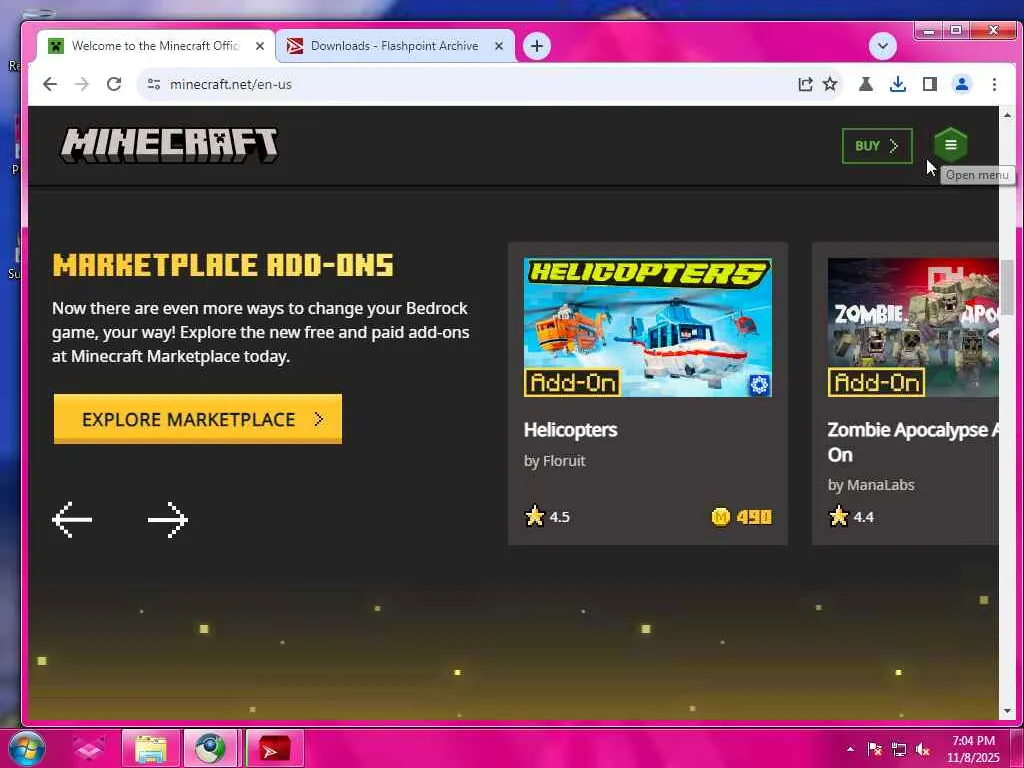Click the Marketplace Add-Ons heading
Viewport: 1024px width, 768px height.
[x=223, y=265]
